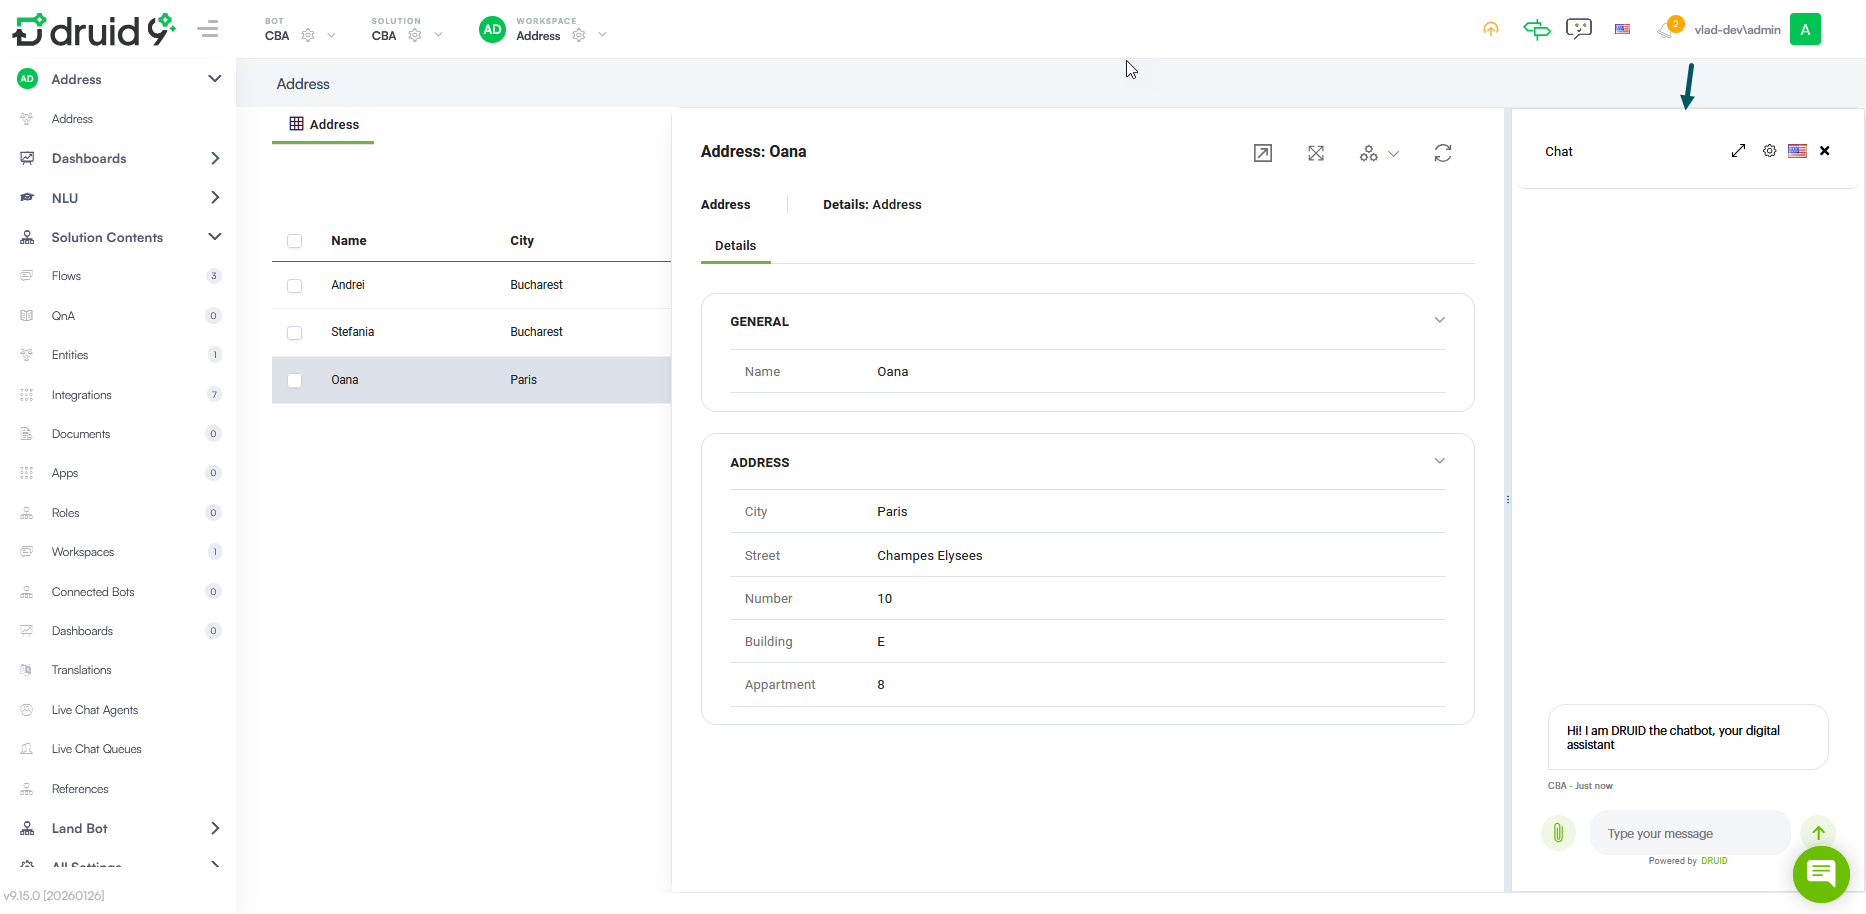Open record in new window icon

pyautogui.click(x=1263, y=153)
